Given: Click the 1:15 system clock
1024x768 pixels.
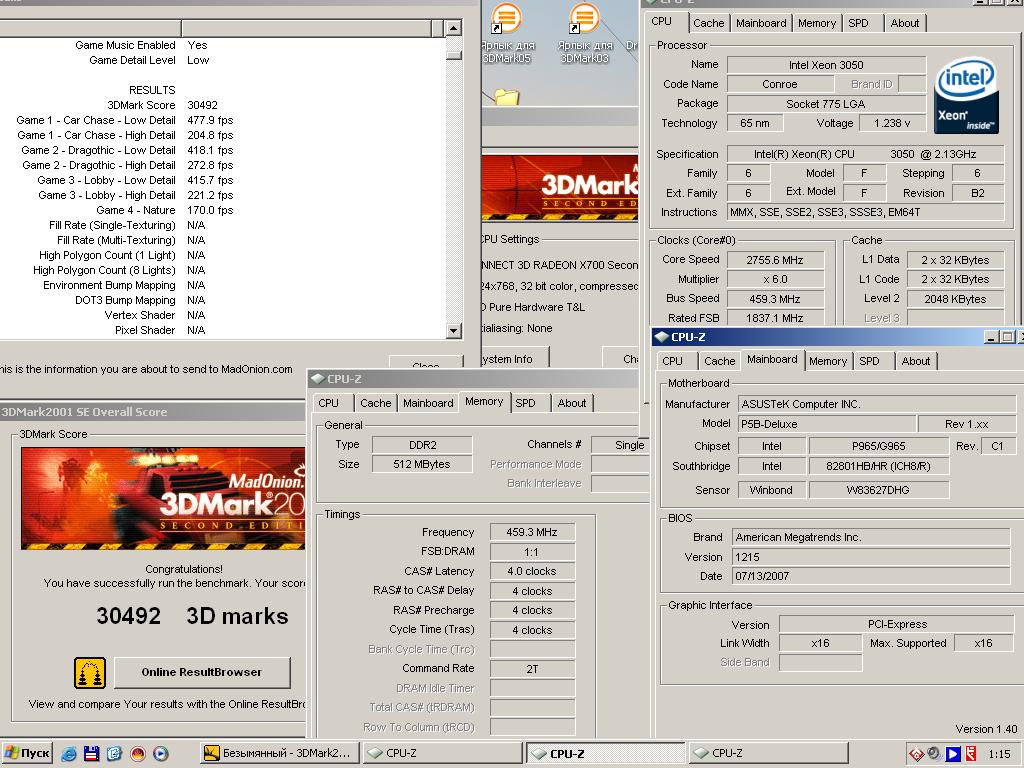Looking at the screenshot, I should pyautogui.click(x=999, y=754).
